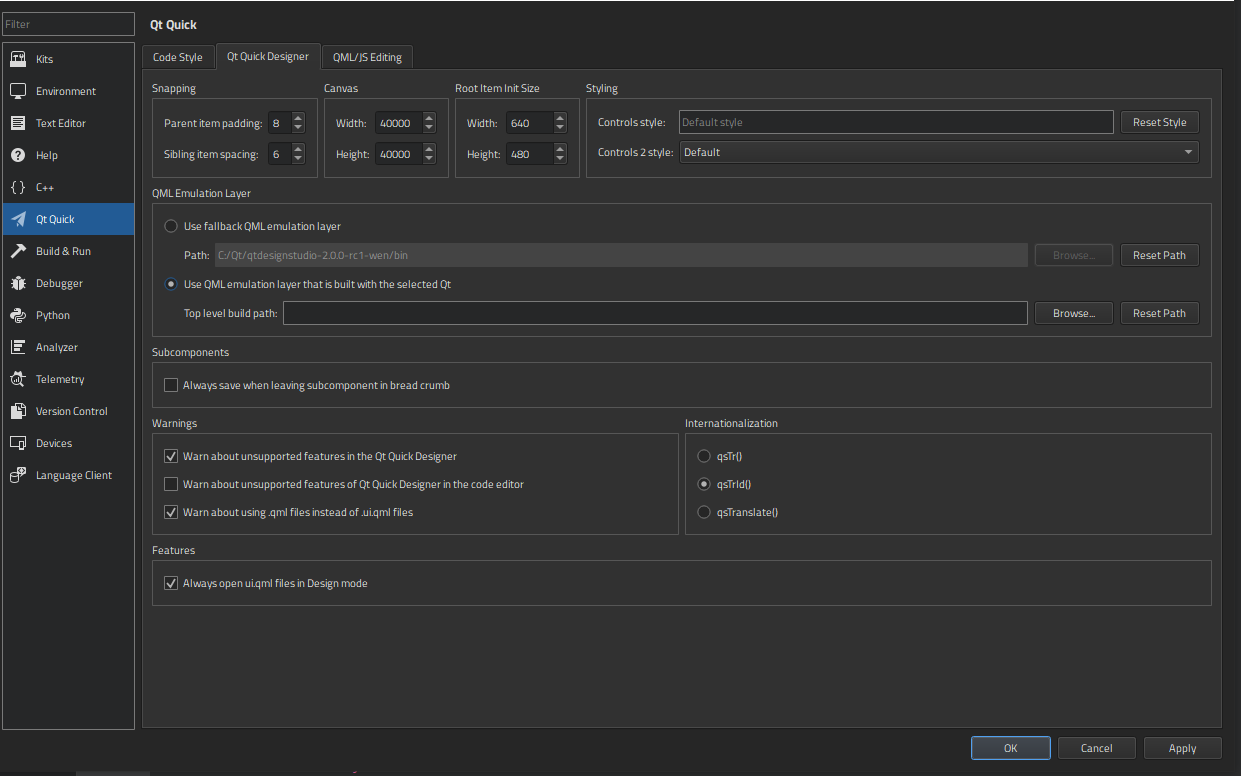Viewport: 1241px width, 776px height.
Task: Open Text Editor settings icon
Action: pyautogui.click(x=18, y=123)
